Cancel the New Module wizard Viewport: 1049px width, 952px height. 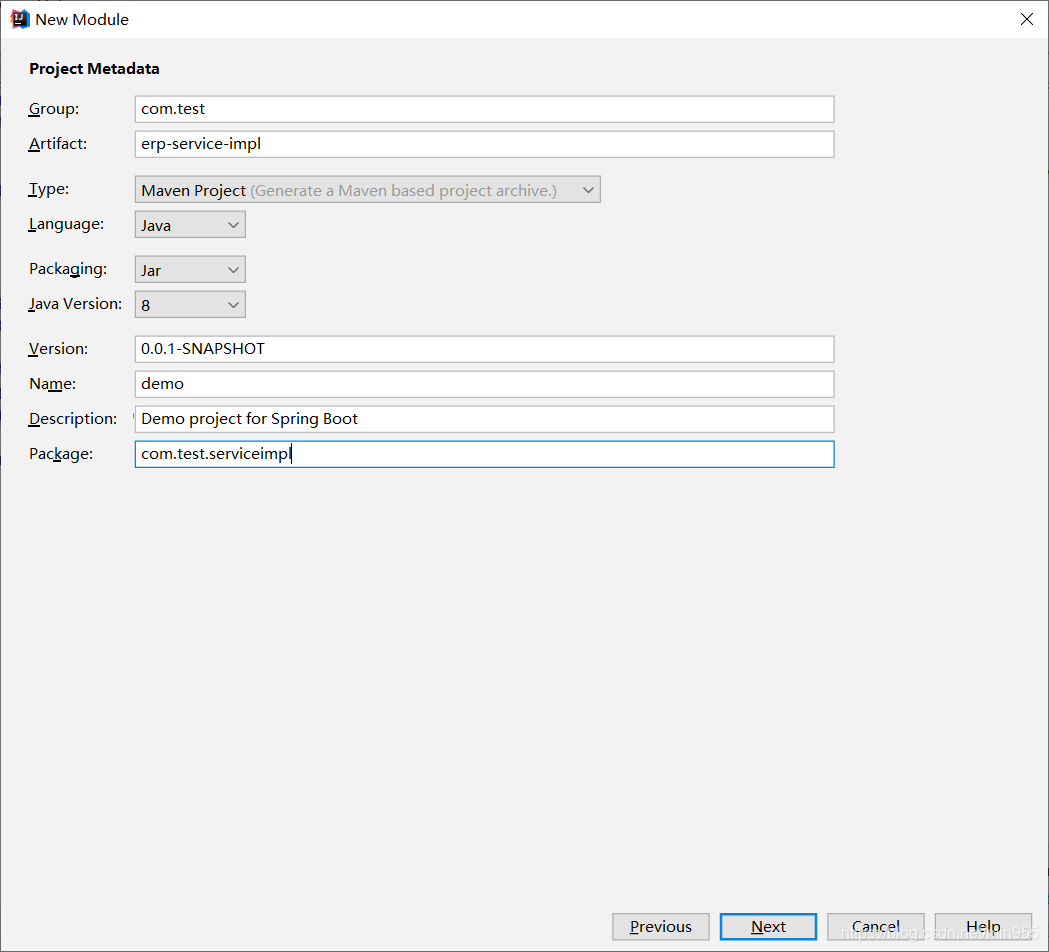(876, 927)
